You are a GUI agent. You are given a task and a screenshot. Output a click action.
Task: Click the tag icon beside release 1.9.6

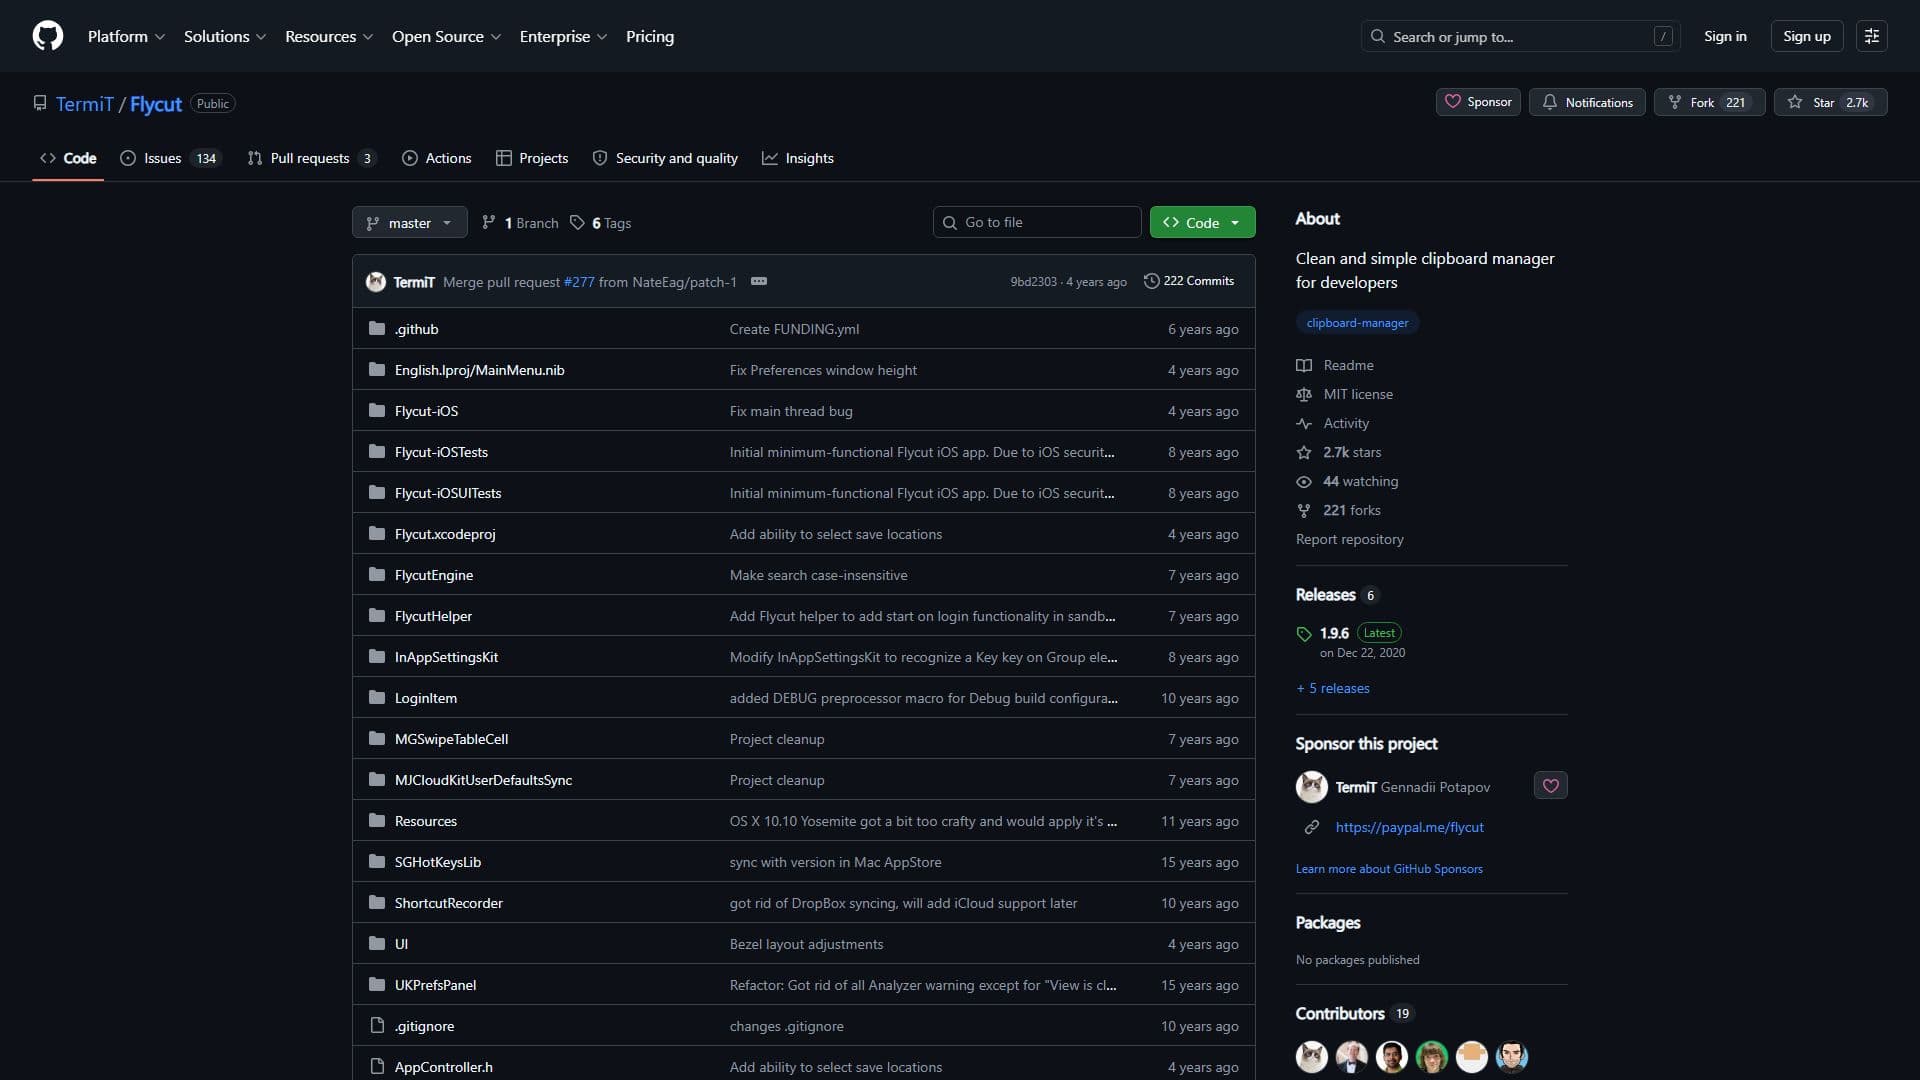pos(1304,633)
